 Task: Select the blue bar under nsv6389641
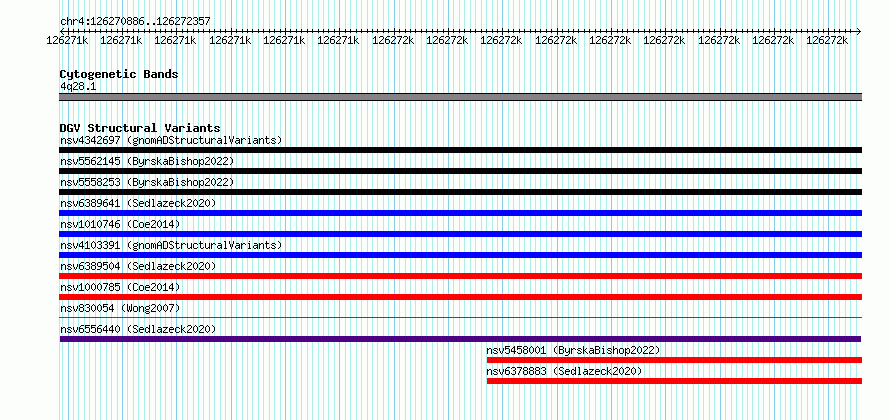460,213
